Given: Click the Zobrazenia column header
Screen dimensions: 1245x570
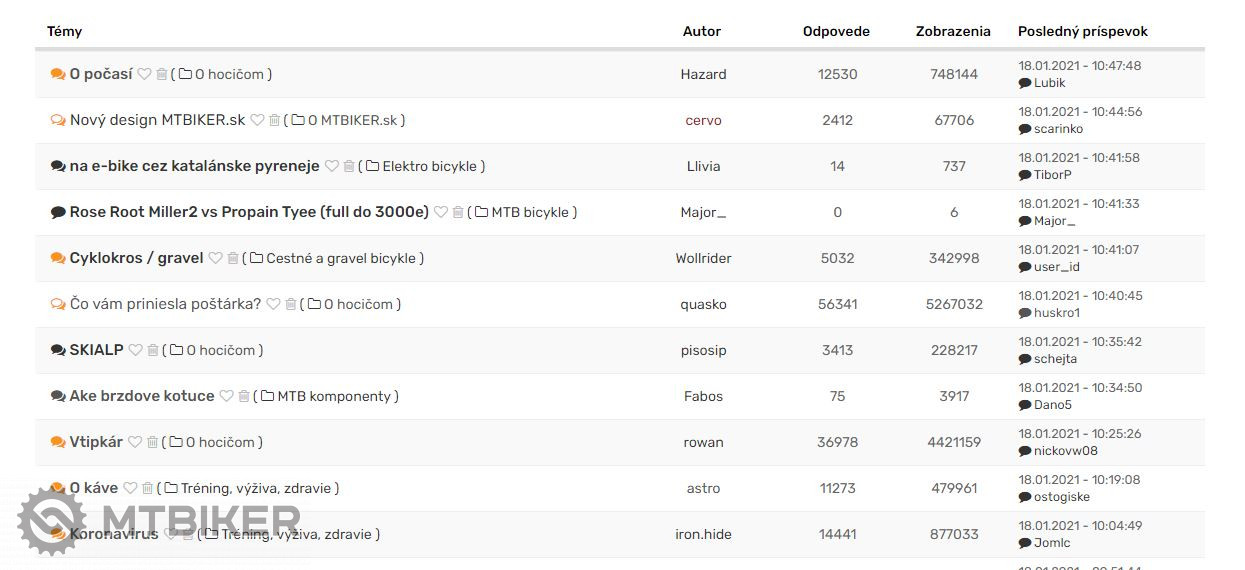Looking at the screenshot, I should click(x=953, y=31).
